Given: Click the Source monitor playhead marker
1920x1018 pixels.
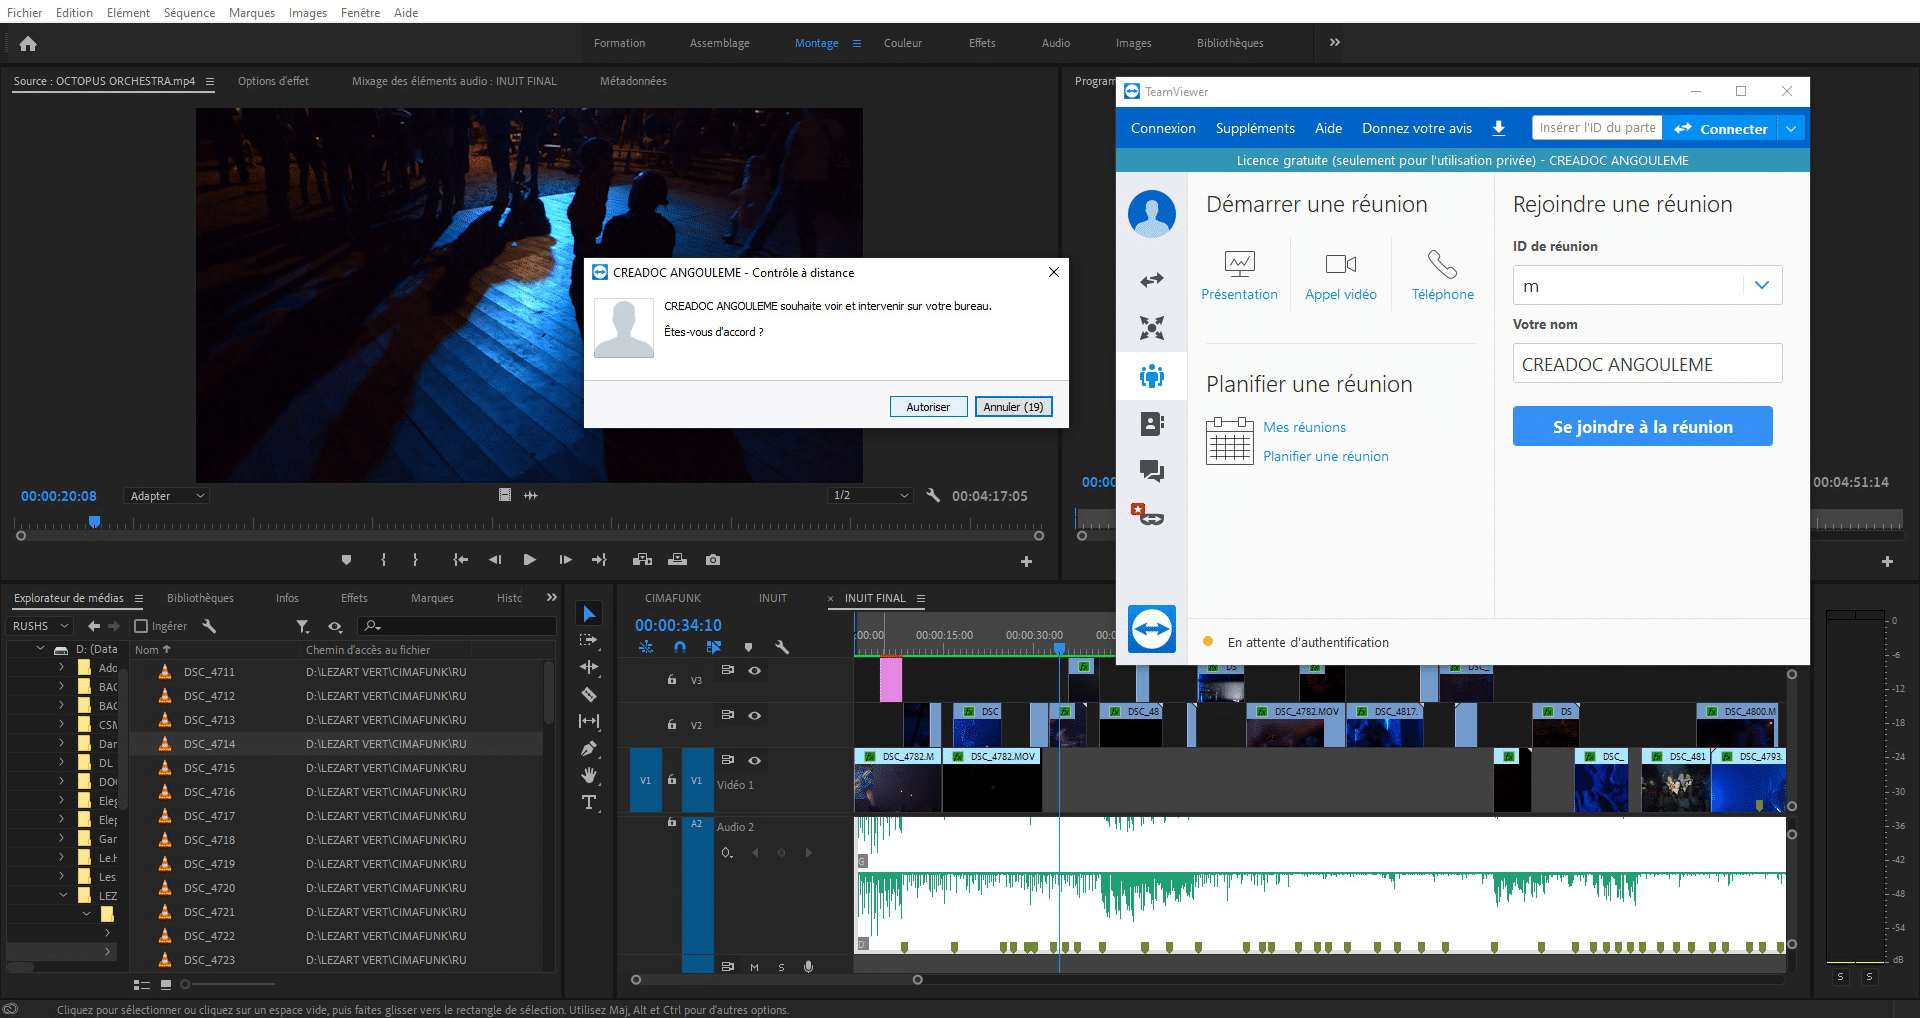Looking at the screenshot, I should 94,521.
